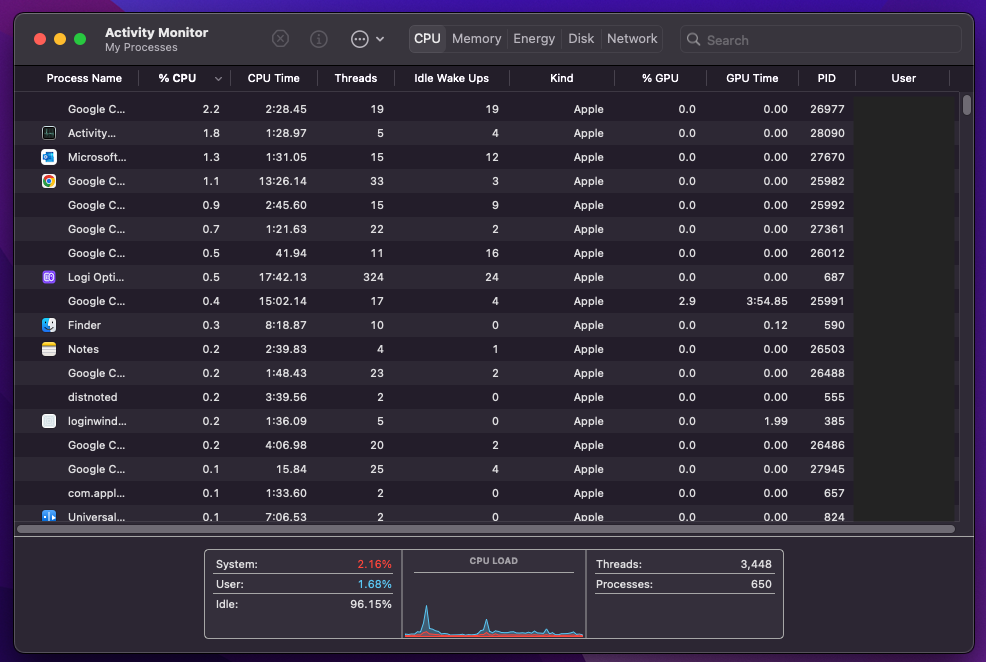Click the Universal Control process icon
The height and width of the screenshot is (662, 986).
pyautogui.click(x=49, y=516)
